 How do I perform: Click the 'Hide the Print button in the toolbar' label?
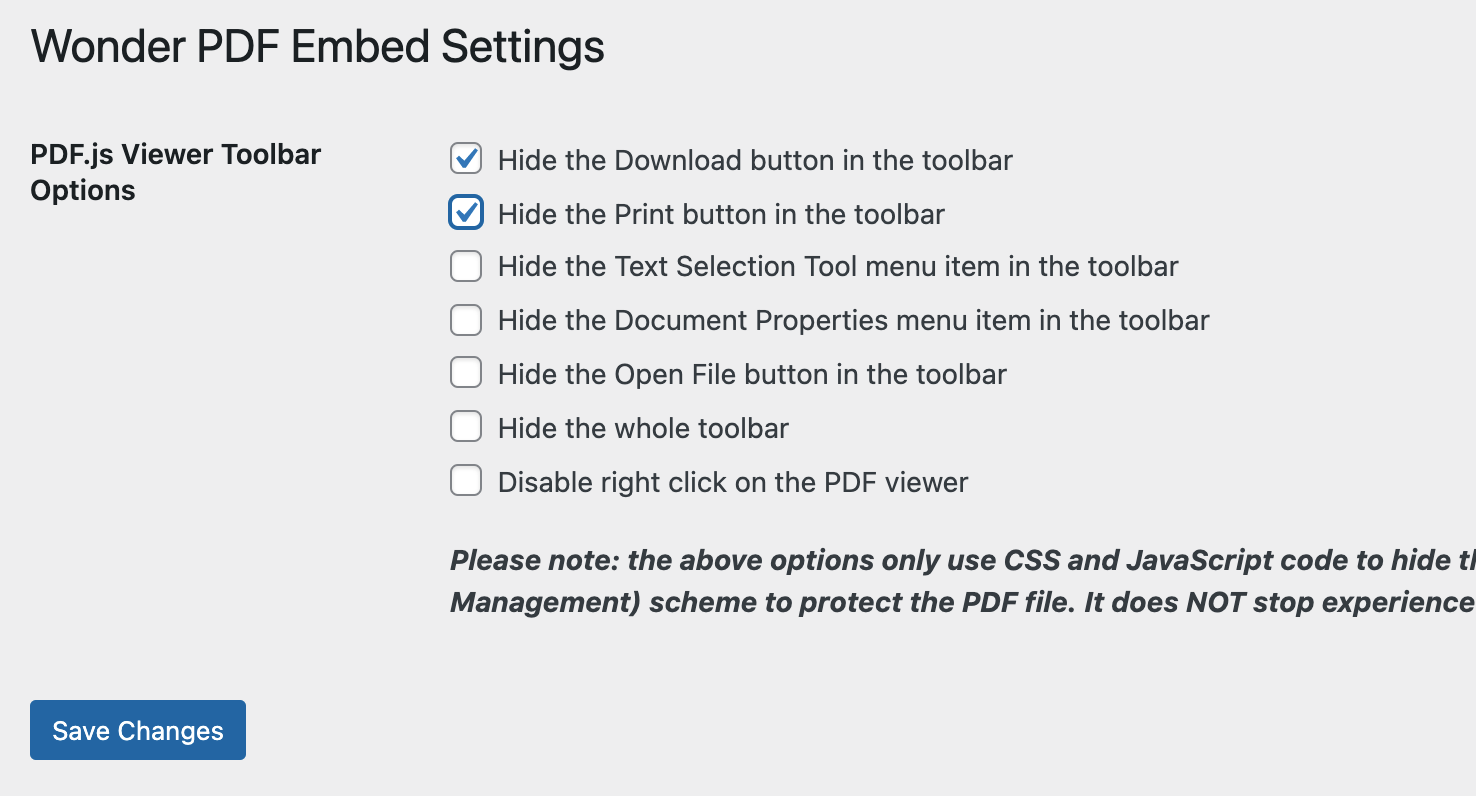pyautogui.click(x=721, y=214)
